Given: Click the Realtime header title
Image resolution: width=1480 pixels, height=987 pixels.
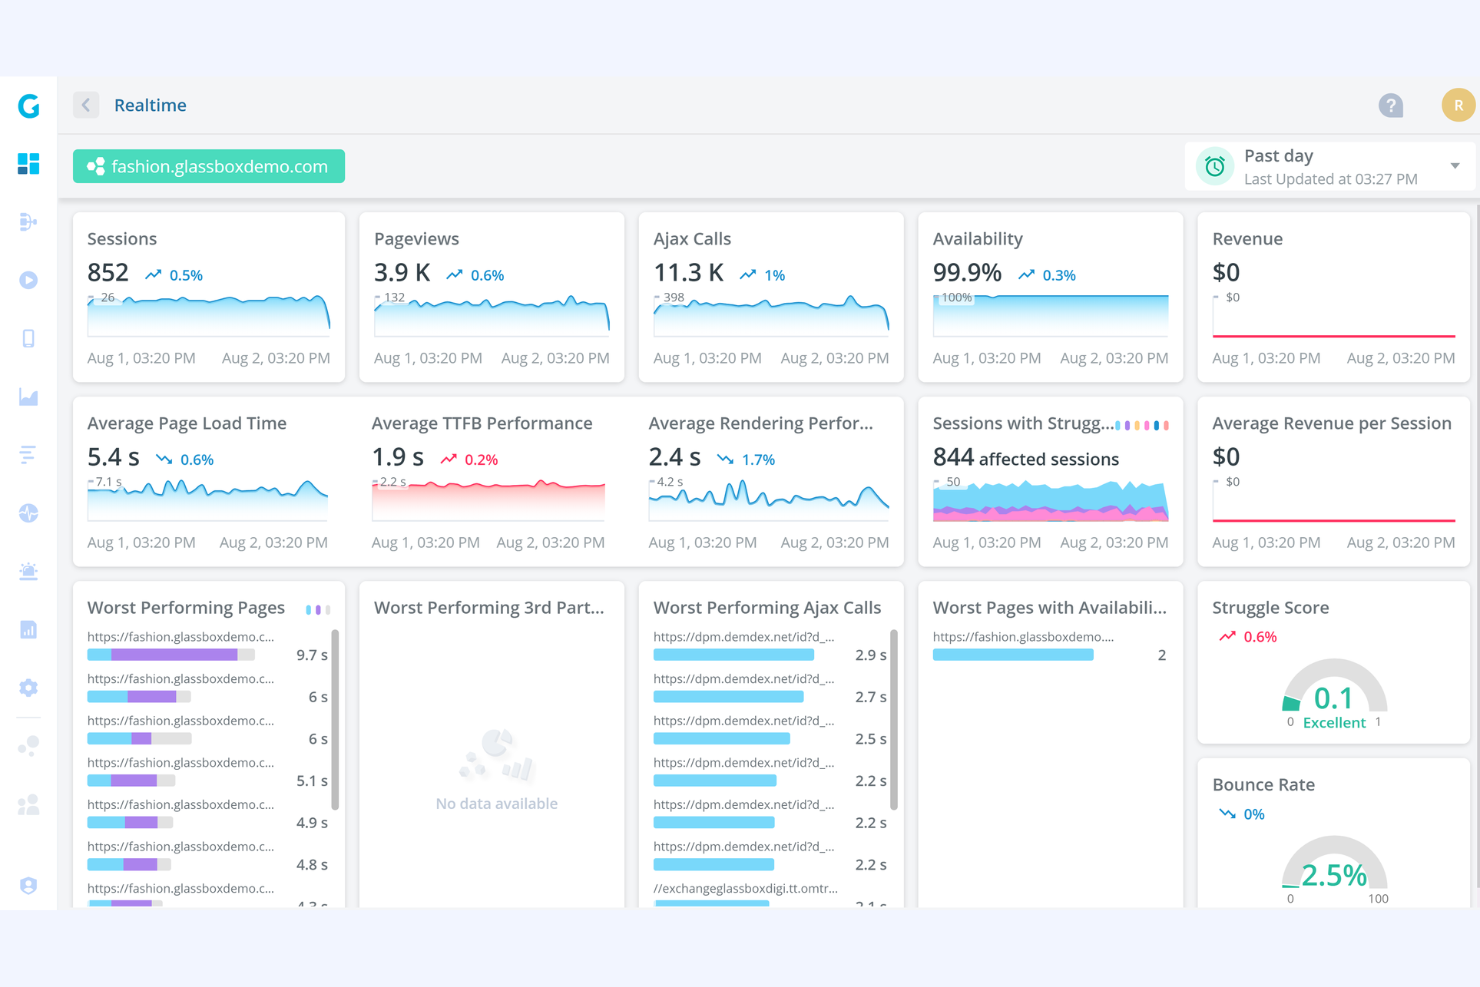Looking at the screenshot, I should [150, 104].
